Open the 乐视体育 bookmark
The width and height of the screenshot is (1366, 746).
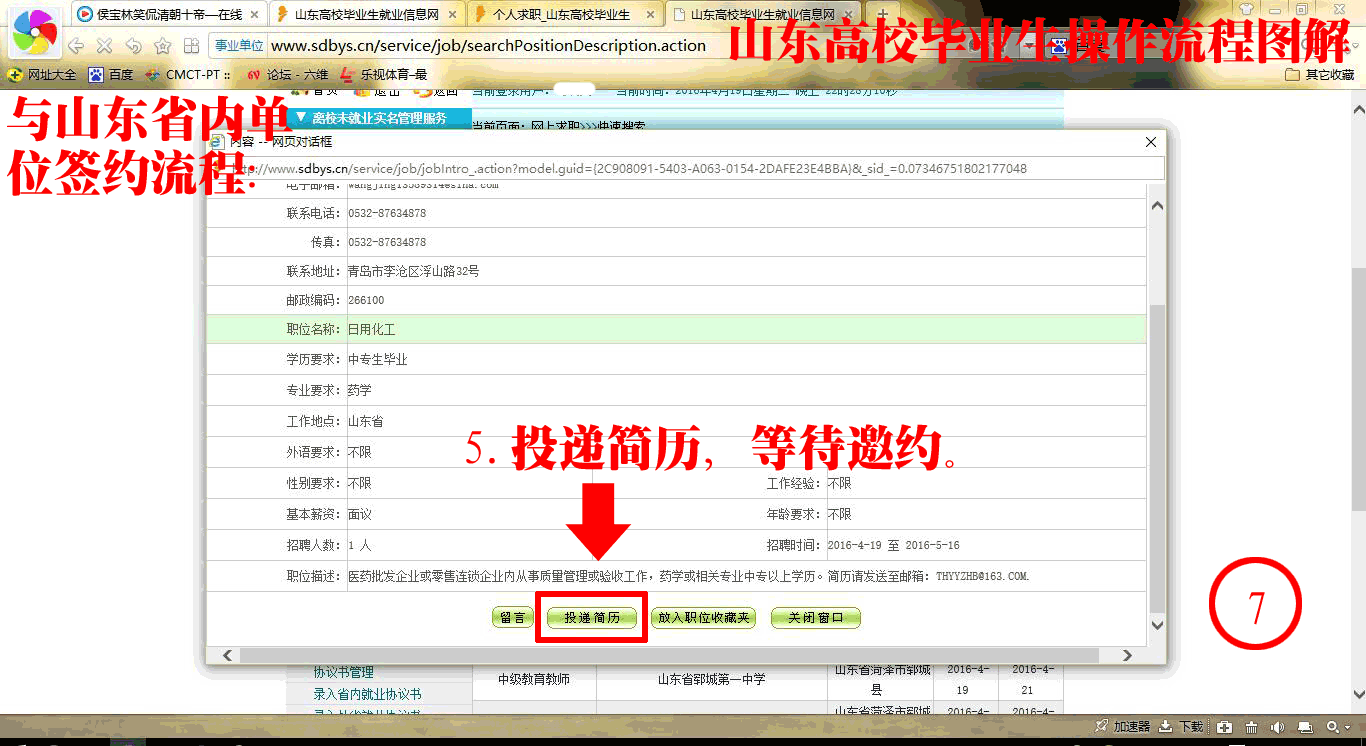[x=383, y=74]
